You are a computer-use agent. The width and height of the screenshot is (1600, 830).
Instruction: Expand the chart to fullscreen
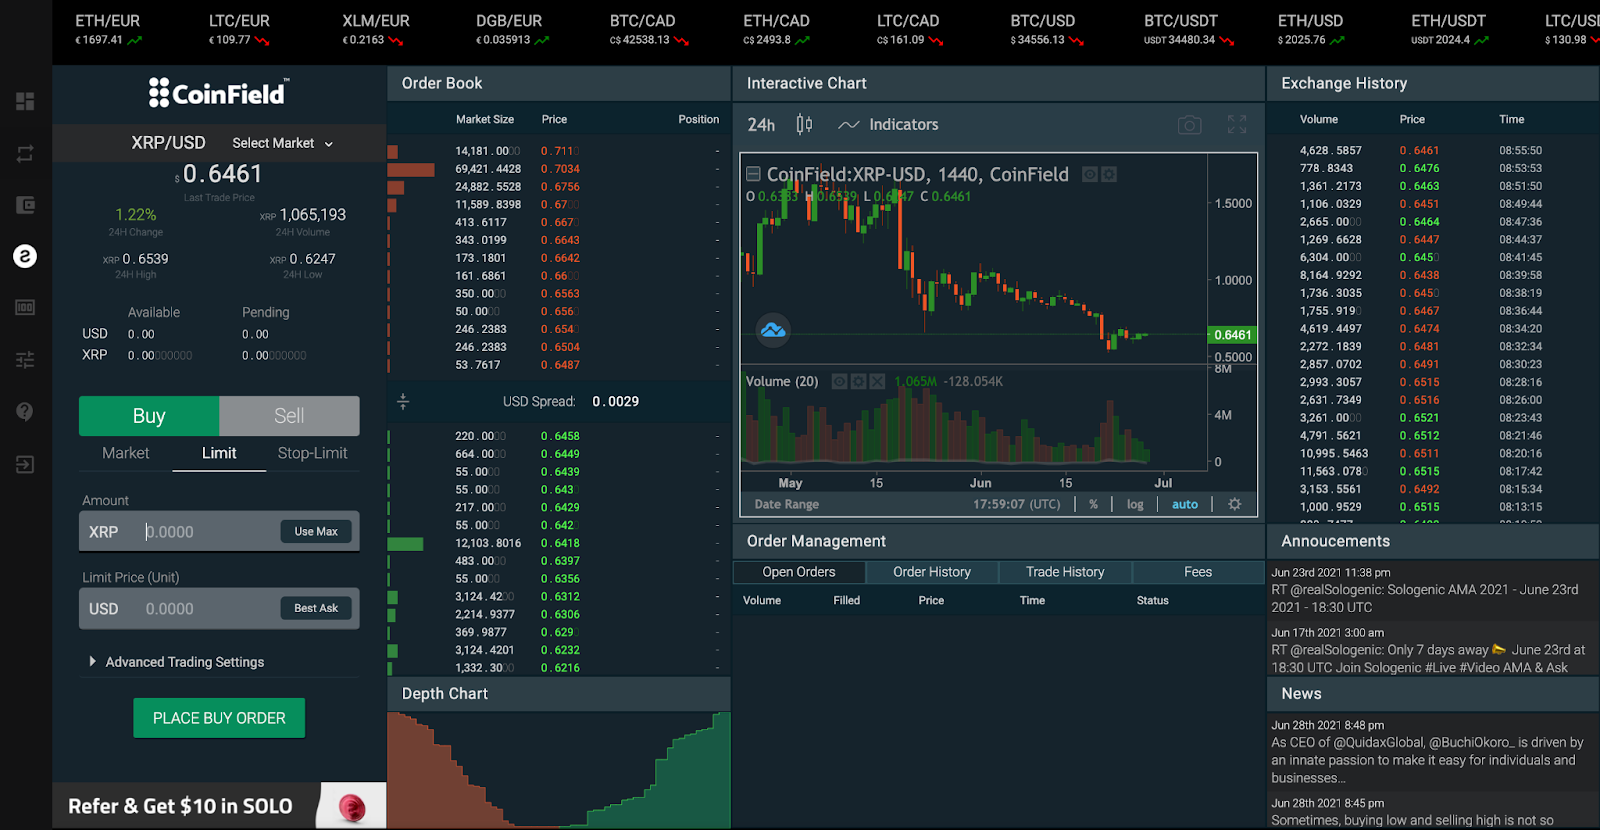1237,125
